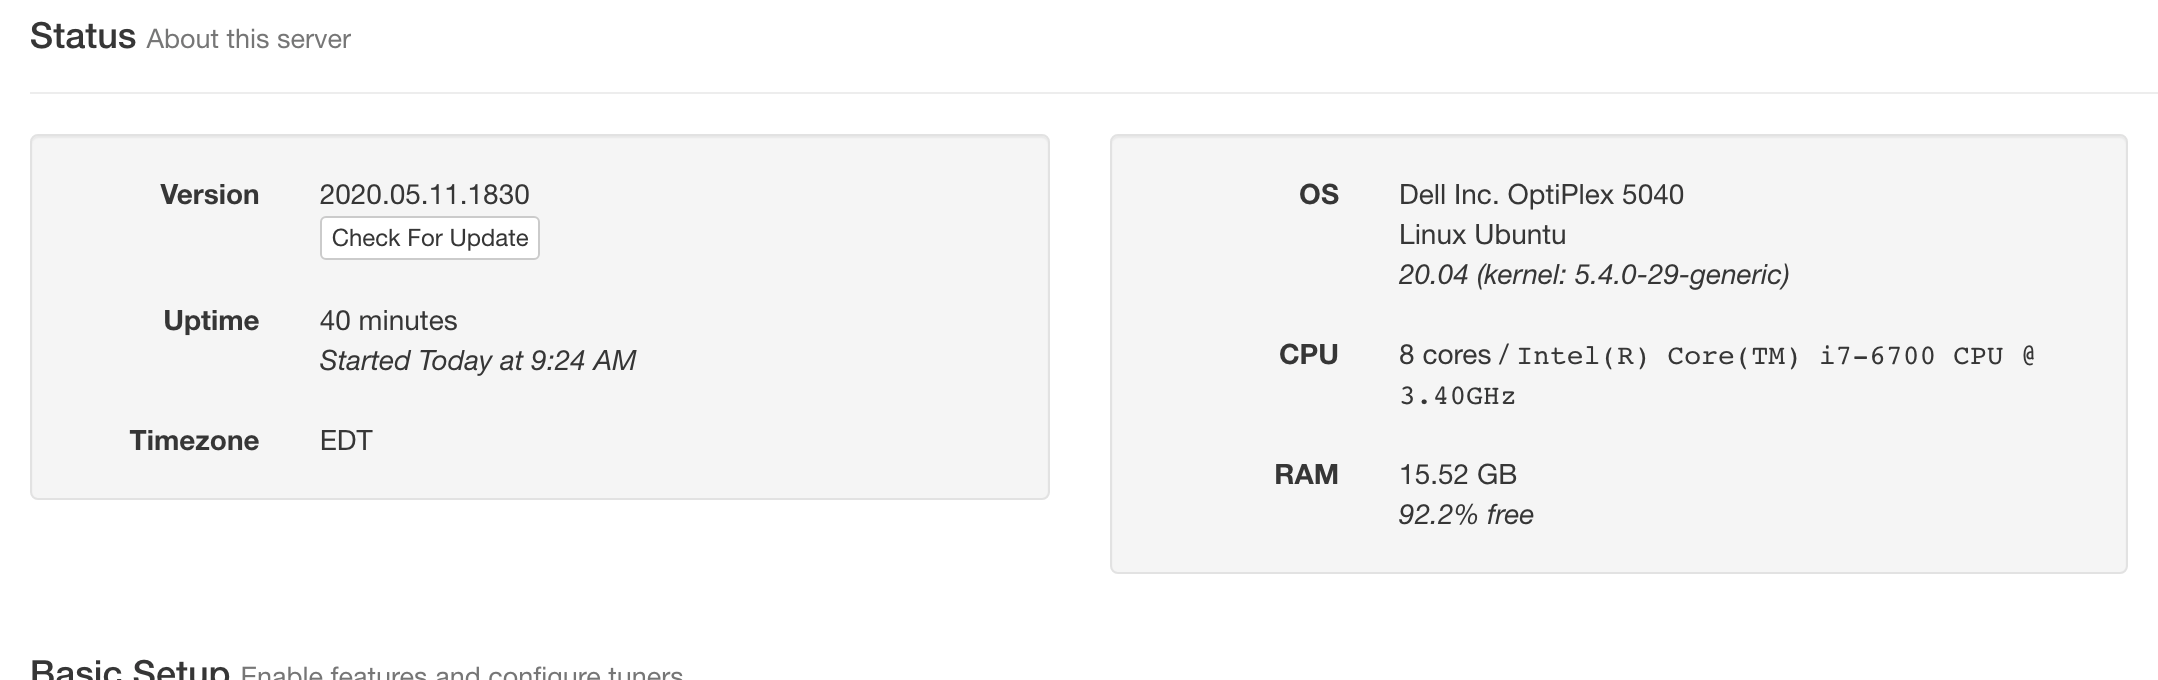Image resolution: width=2158 pixels, height=680 pixels.
Task: Click the Timezone label
Action: click(x=194, y=440)
